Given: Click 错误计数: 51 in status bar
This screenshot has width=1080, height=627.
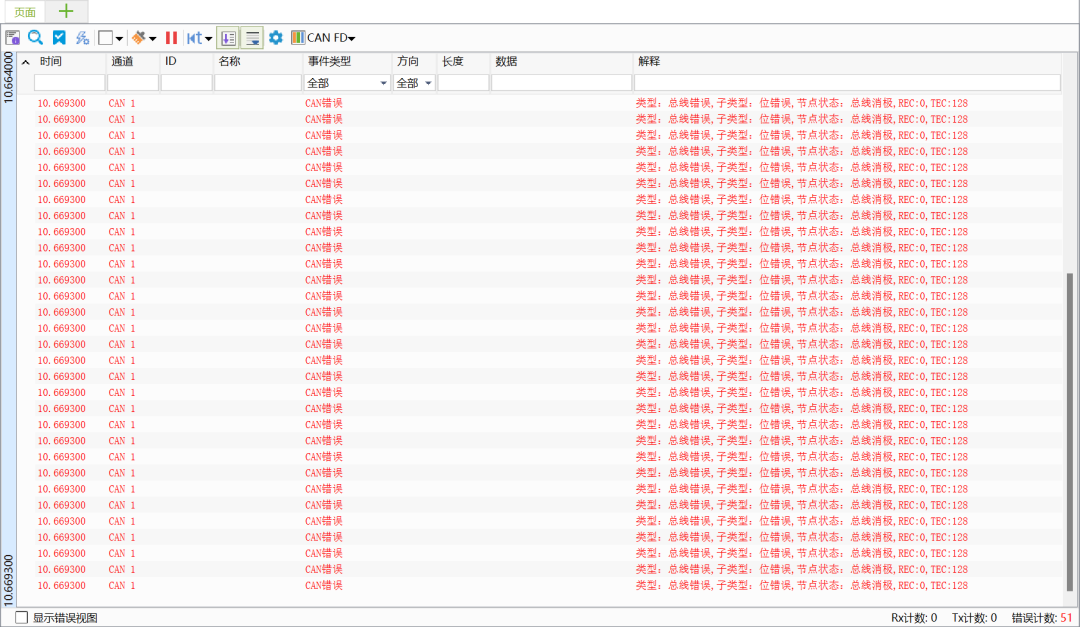Looking at the screenshot, I should tap(1041, 618).
